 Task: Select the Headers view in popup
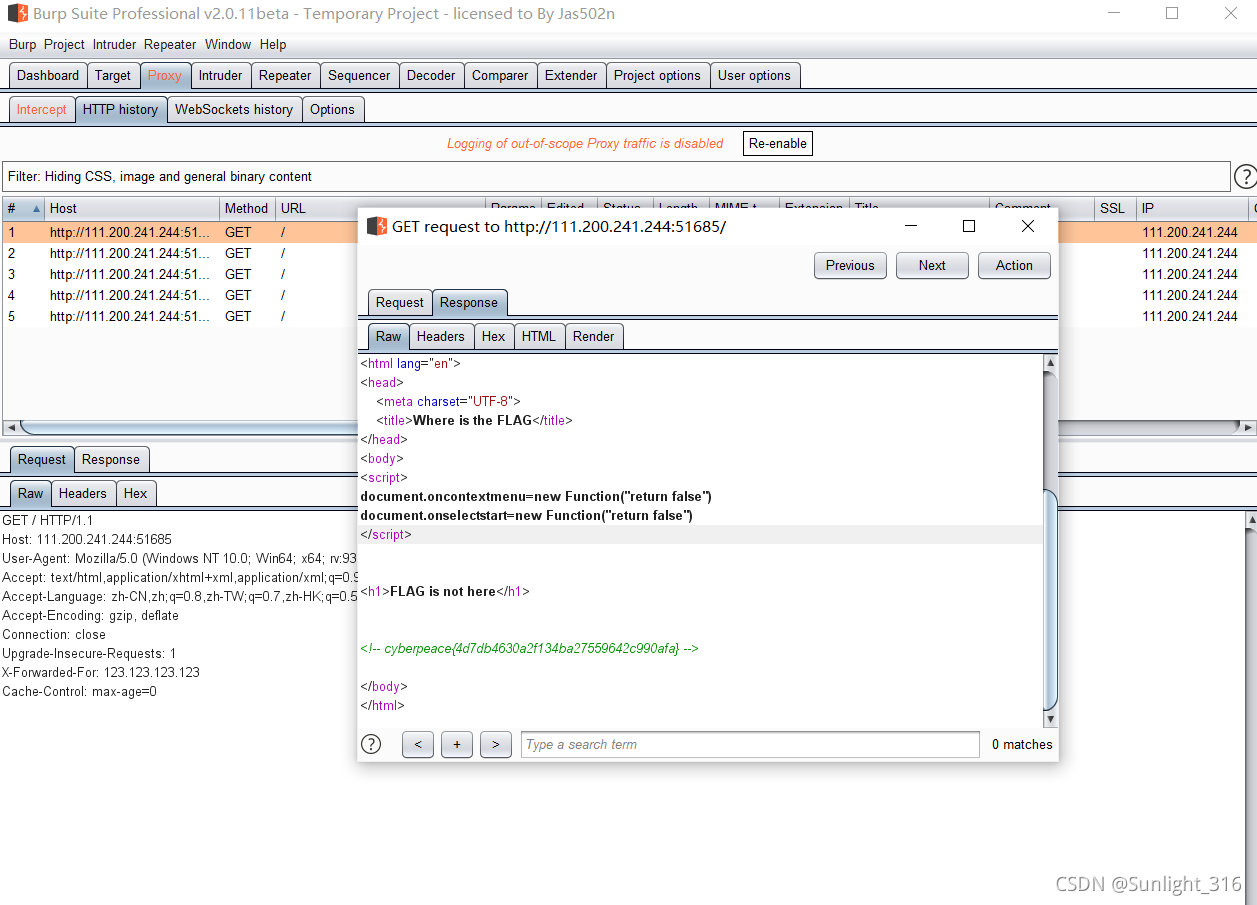[x=441, y=337]
